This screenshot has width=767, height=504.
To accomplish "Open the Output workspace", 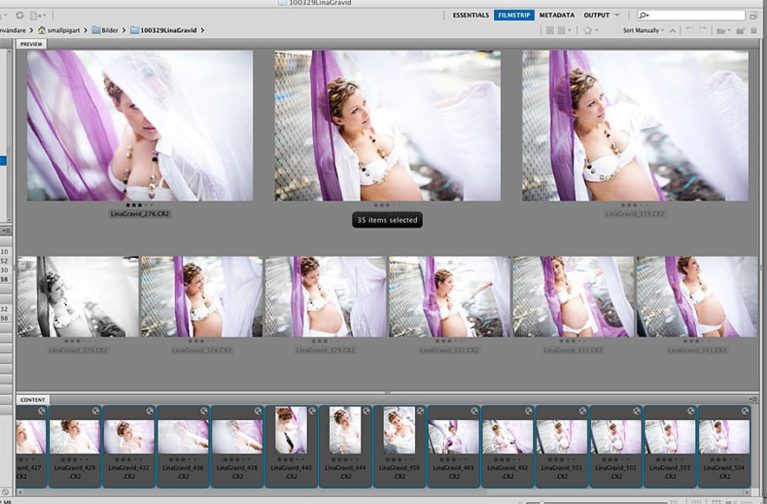I will tap(596, 16).
